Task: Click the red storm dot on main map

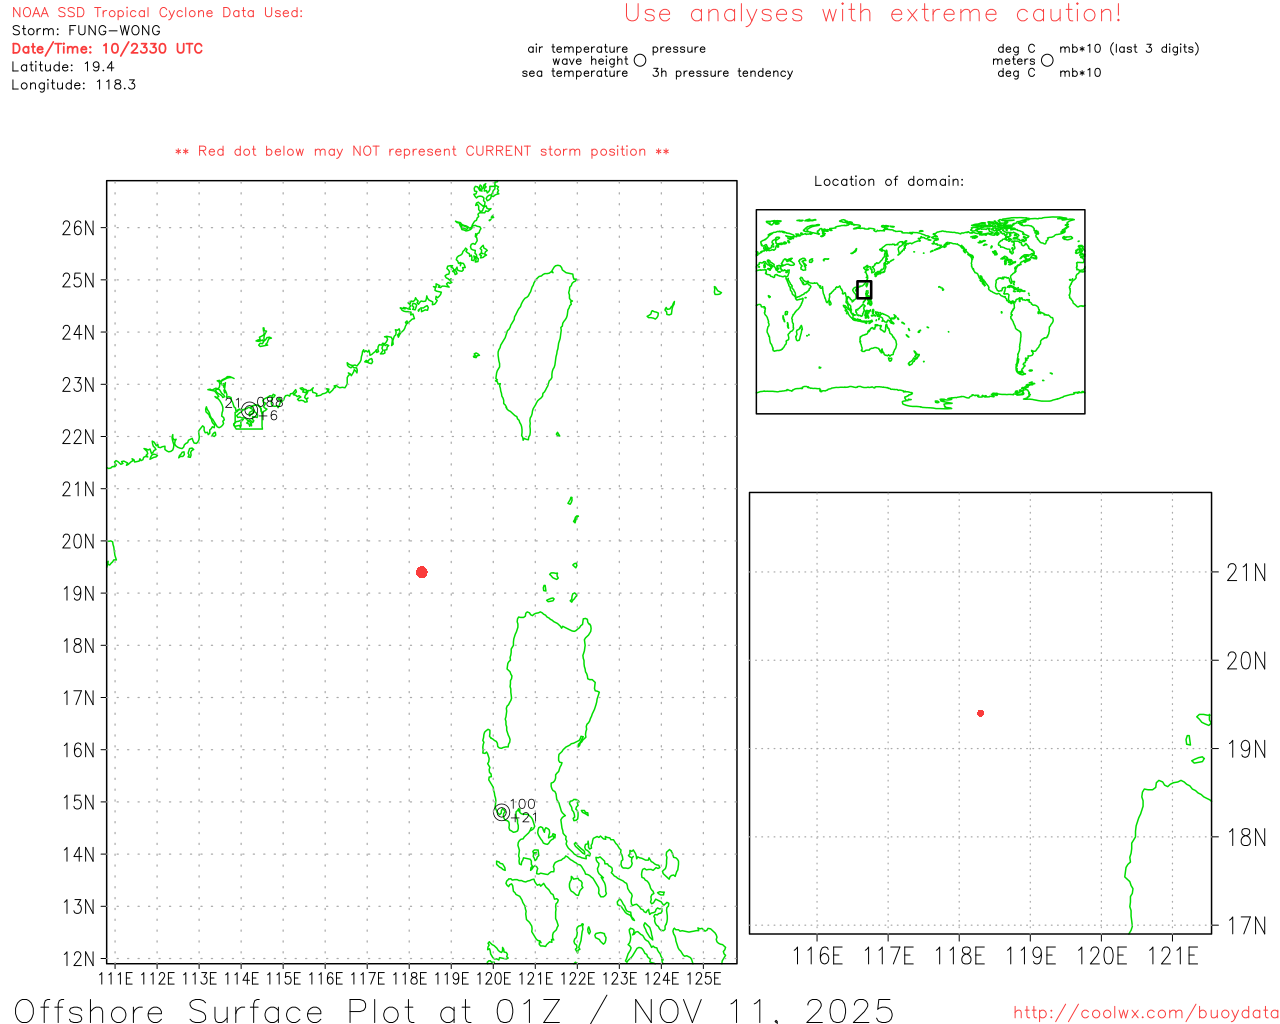Action: 422,572
